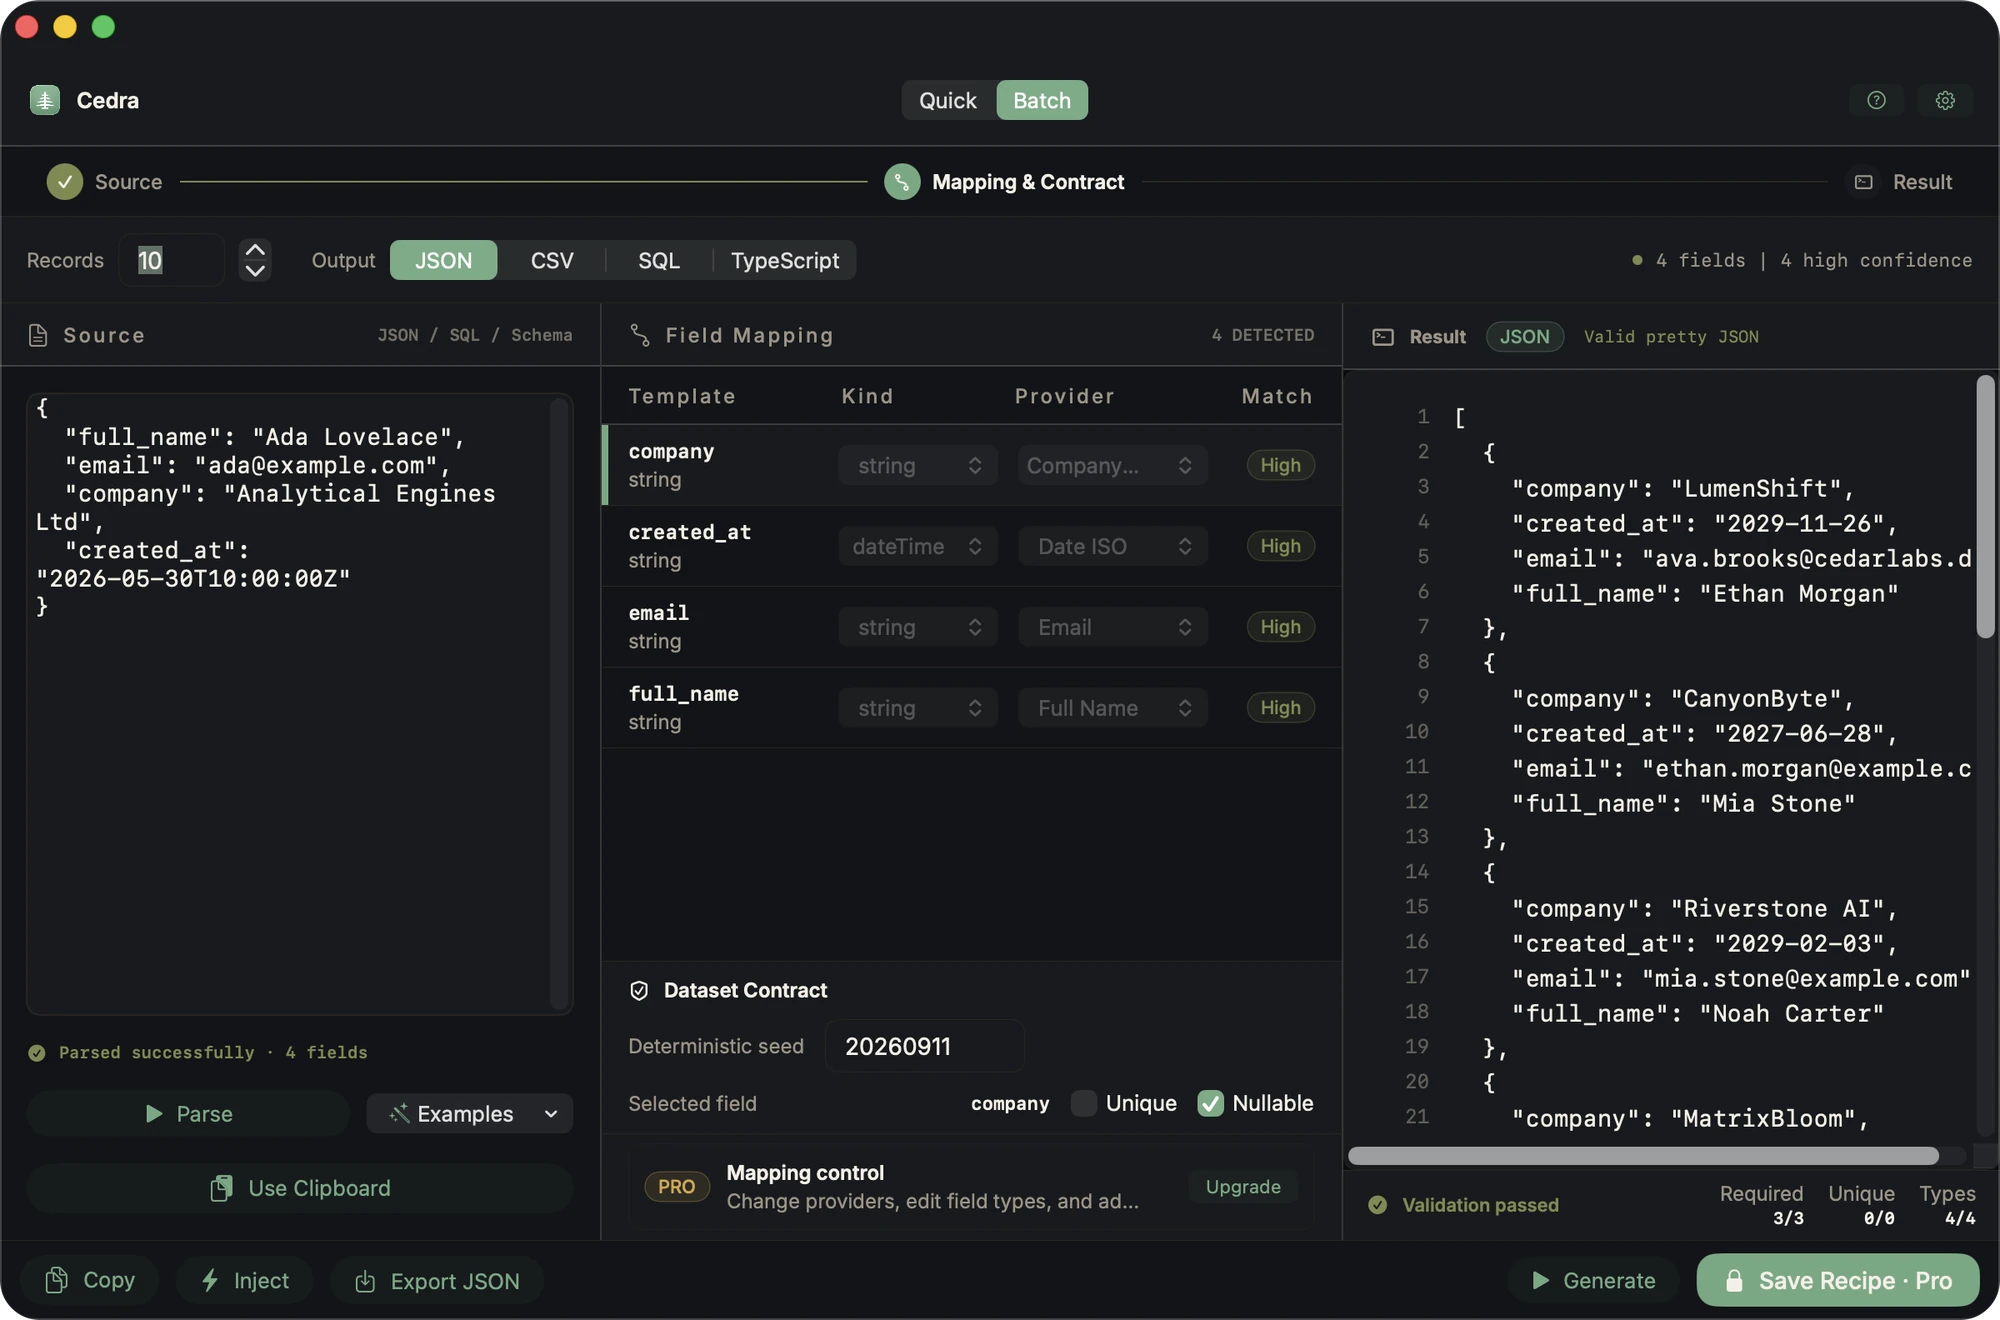Viewport: 2000px width, 1320px height.
Task: Click "Valid pretty JSON" status text
Action: click(1671, 337)
